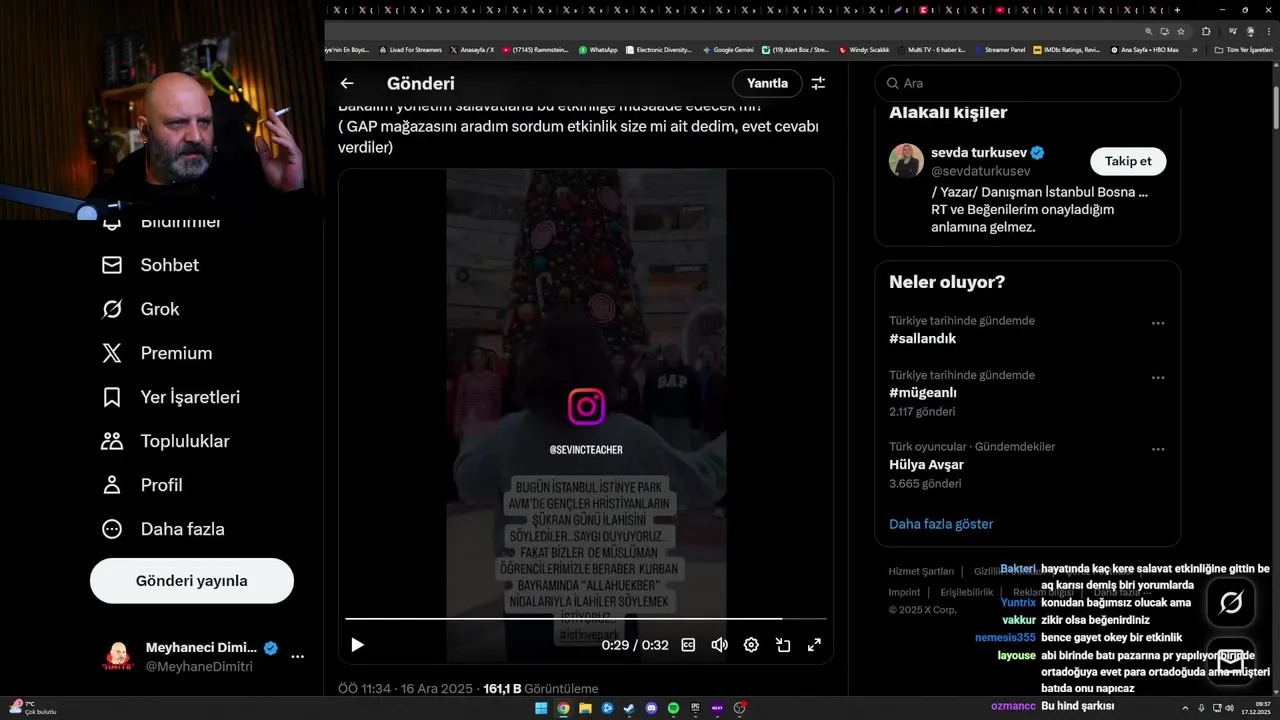Open Spotify from taskbar
The height and width of the screenshot is (720, 1280).
[x=673, y=708]
